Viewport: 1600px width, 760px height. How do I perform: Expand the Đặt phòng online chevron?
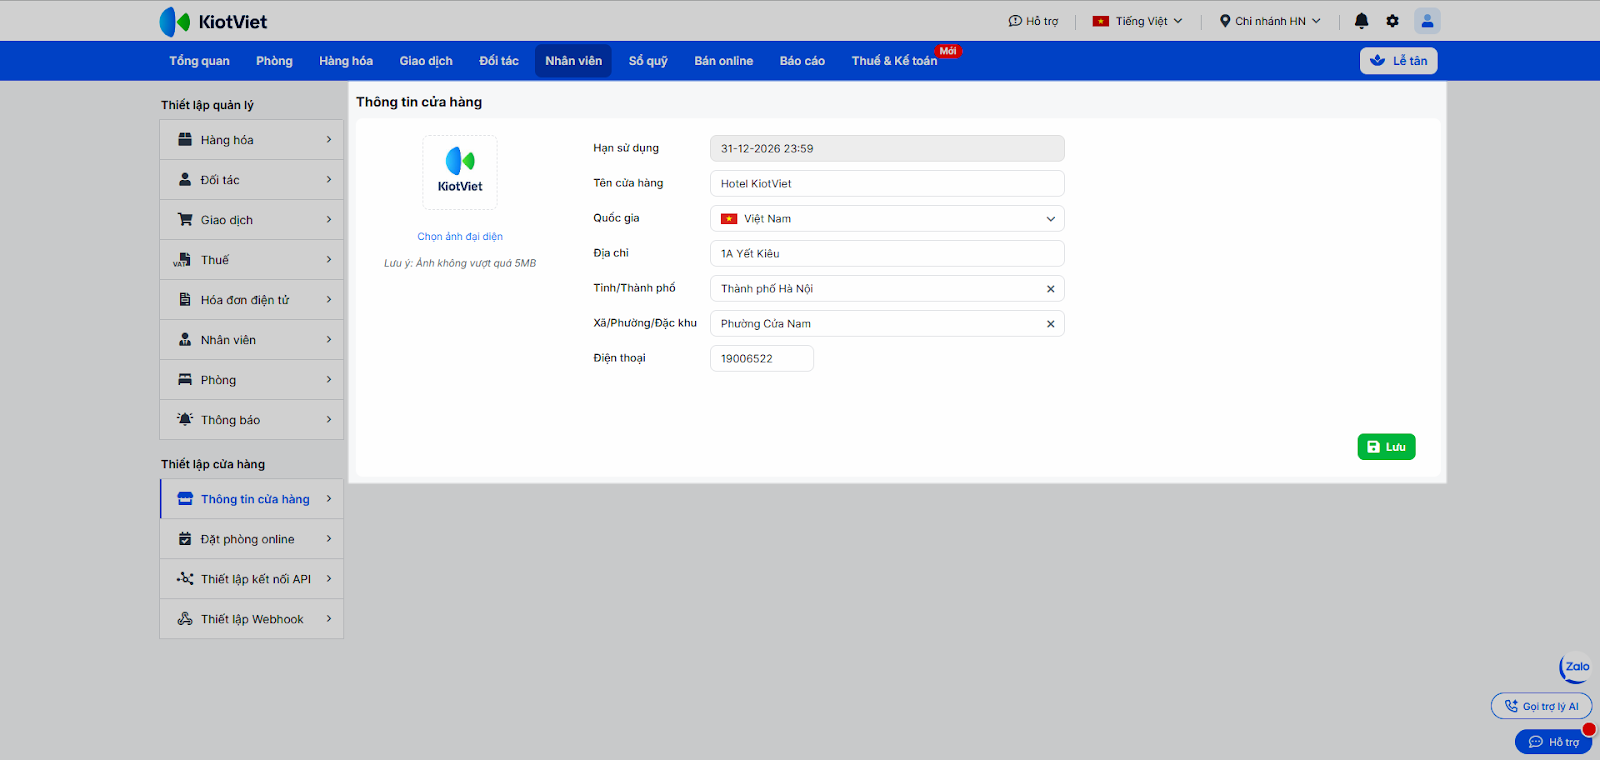(329, 539)
